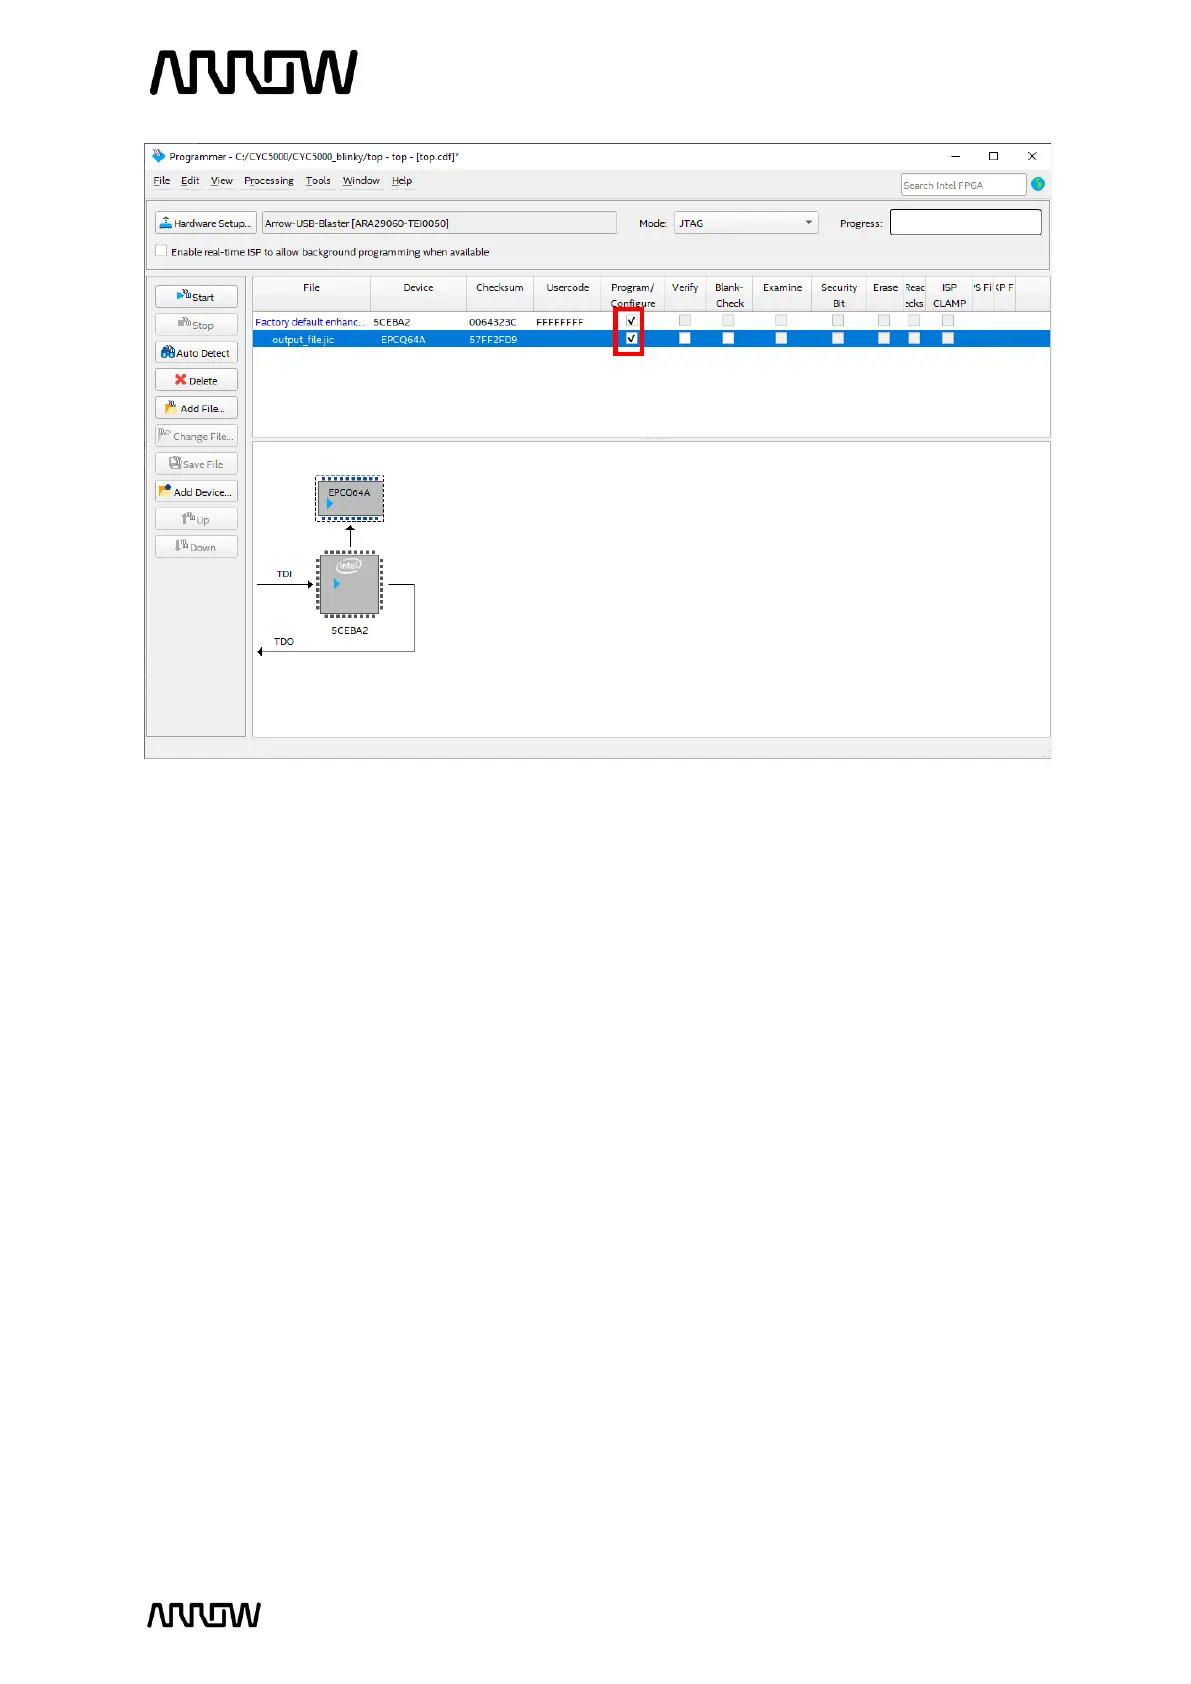Screen dimensions: 1191x1684
Task: Click the Add Device button
Action: (196, 492)
